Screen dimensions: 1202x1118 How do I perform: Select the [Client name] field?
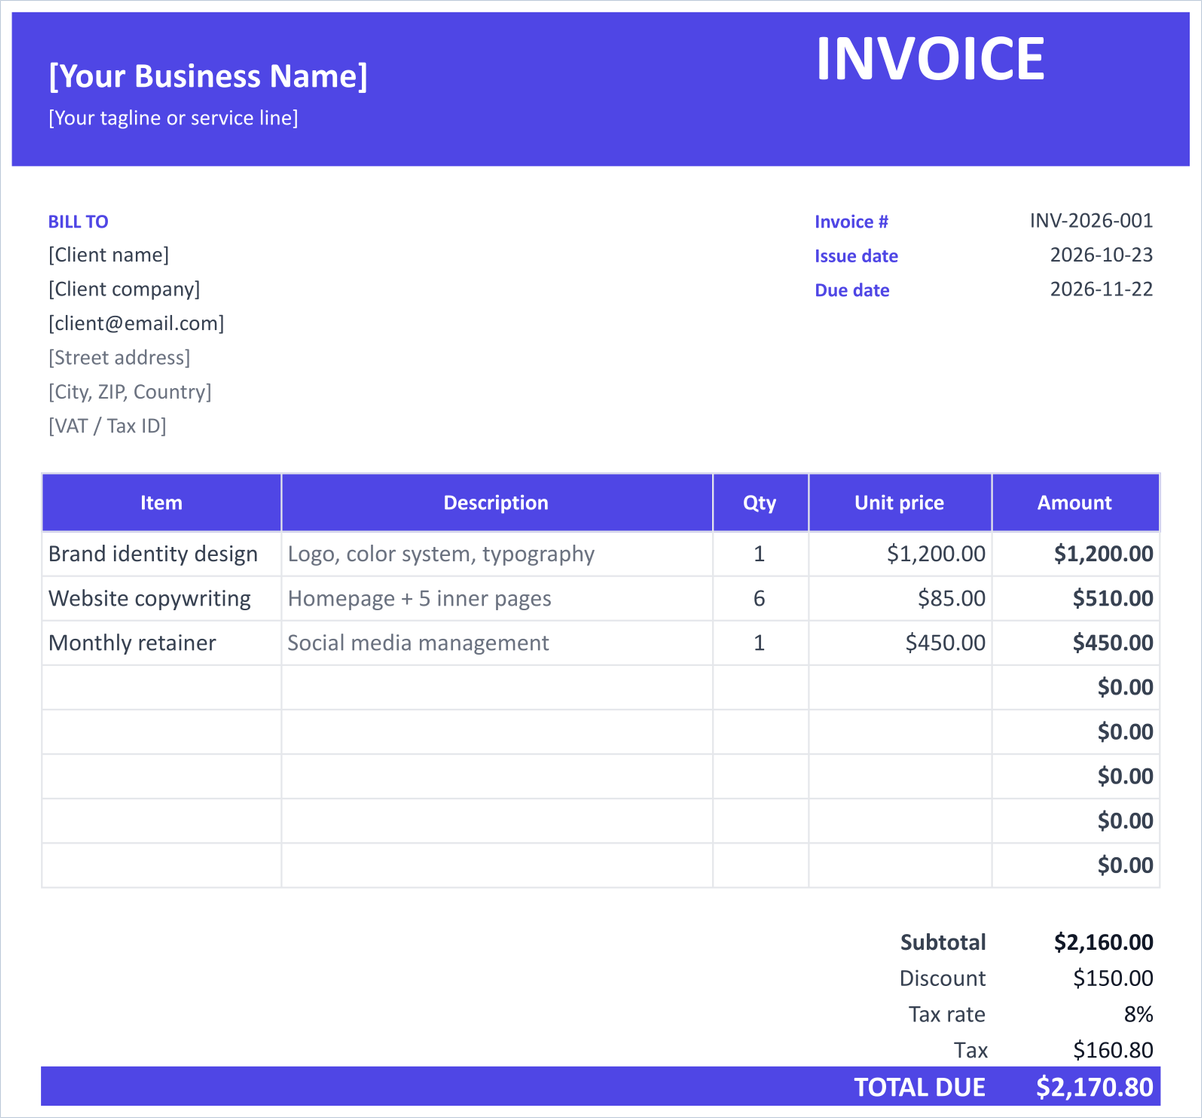tap(109, 255)
